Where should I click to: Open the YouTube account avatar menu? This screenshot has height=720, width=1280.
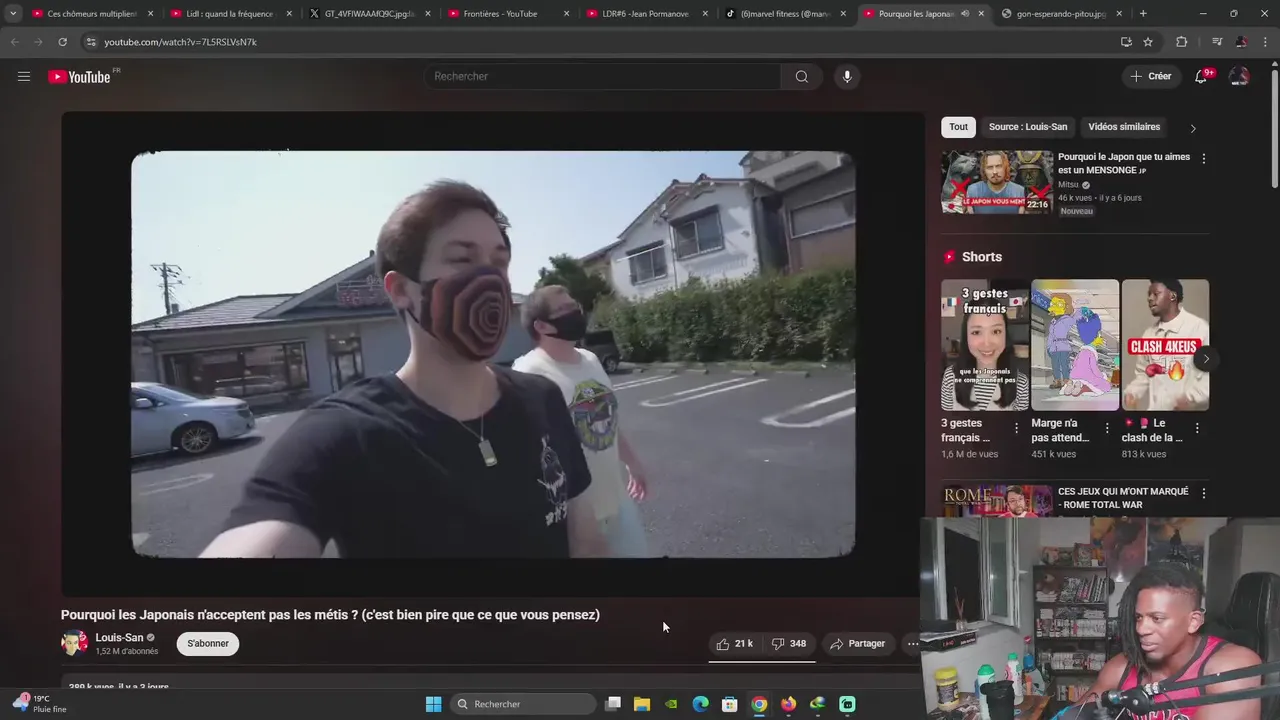tap(1239, 76)
